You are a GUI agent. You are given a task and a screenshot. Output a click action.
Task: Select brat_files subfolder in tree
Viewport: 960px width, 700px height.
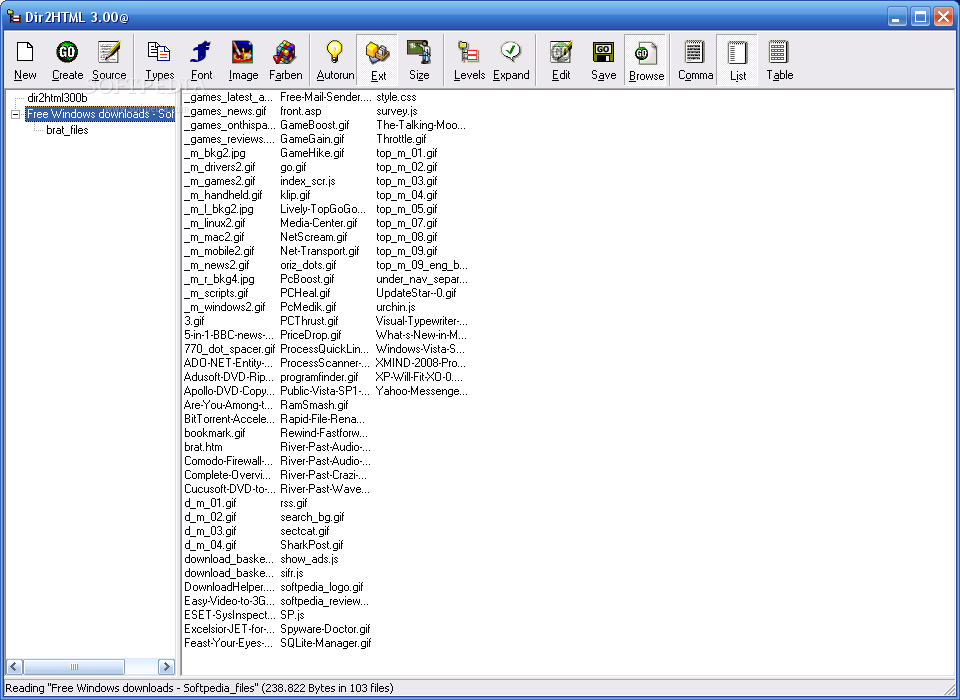click(x=67, y=130)
